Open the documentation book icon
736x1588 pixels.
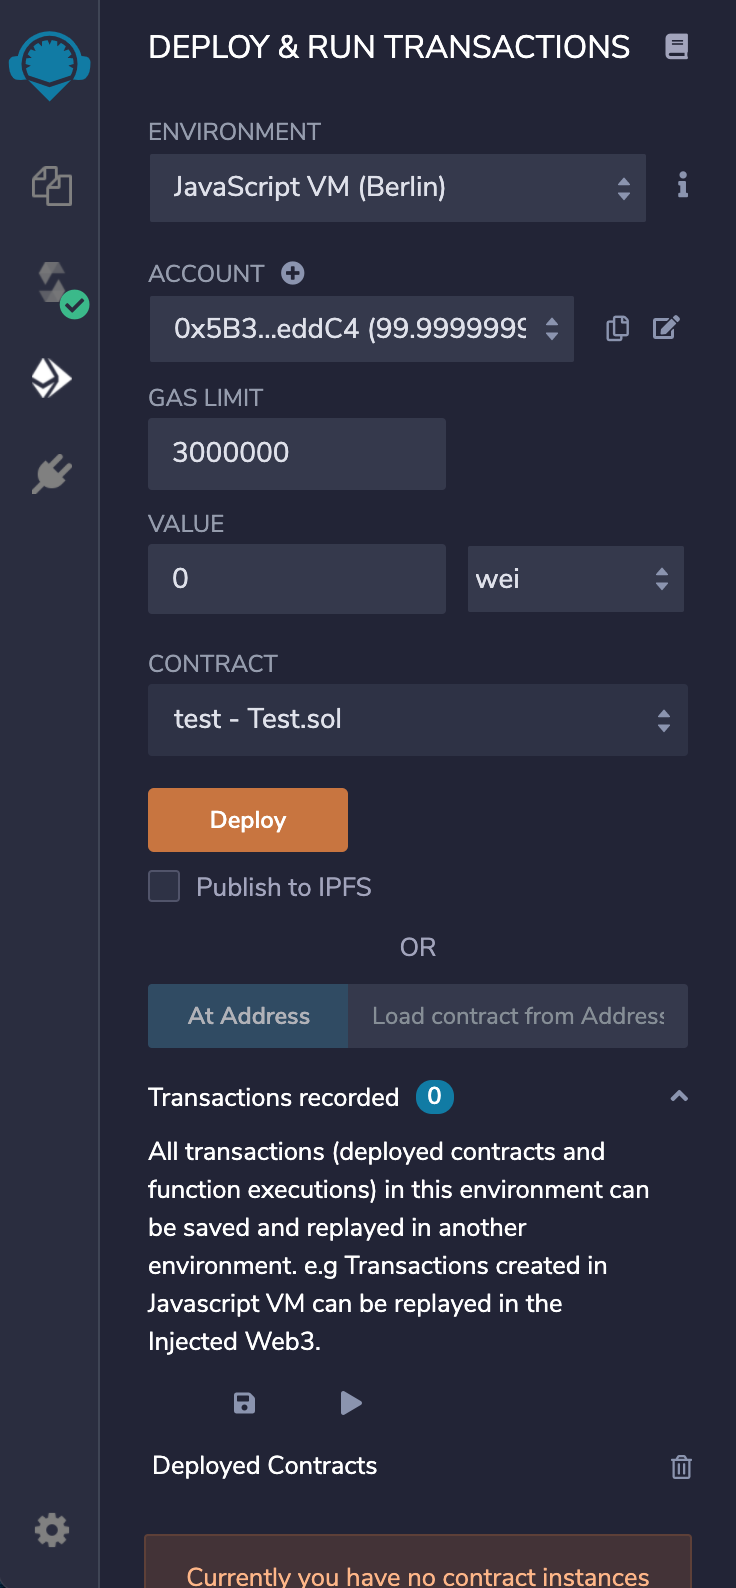(677, 46)
